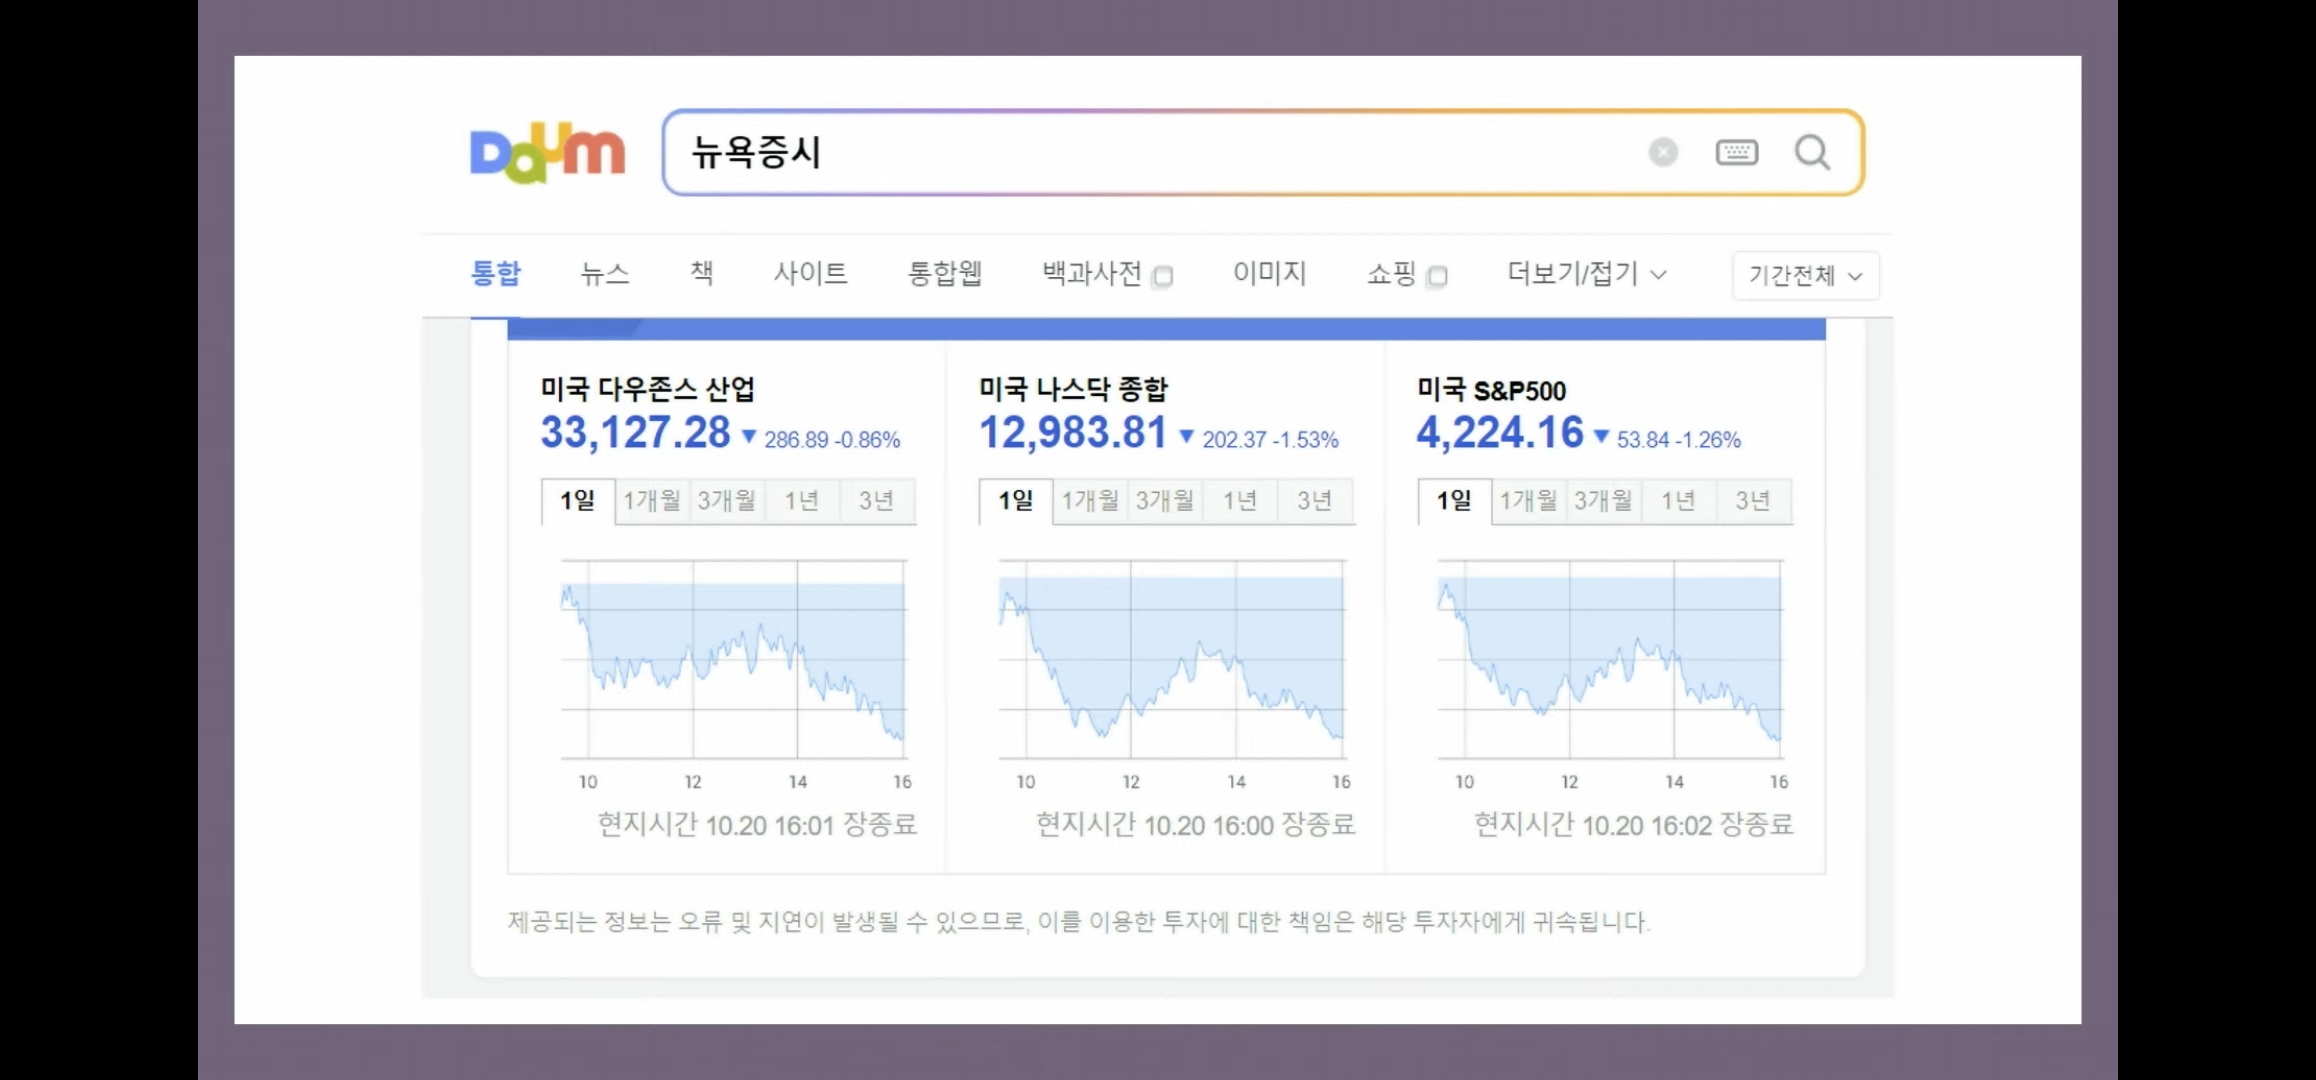Click the 나스닥 종합 intraday chart
The height and width of the screenshot is (1080, 2316).
click(1172, 660)
